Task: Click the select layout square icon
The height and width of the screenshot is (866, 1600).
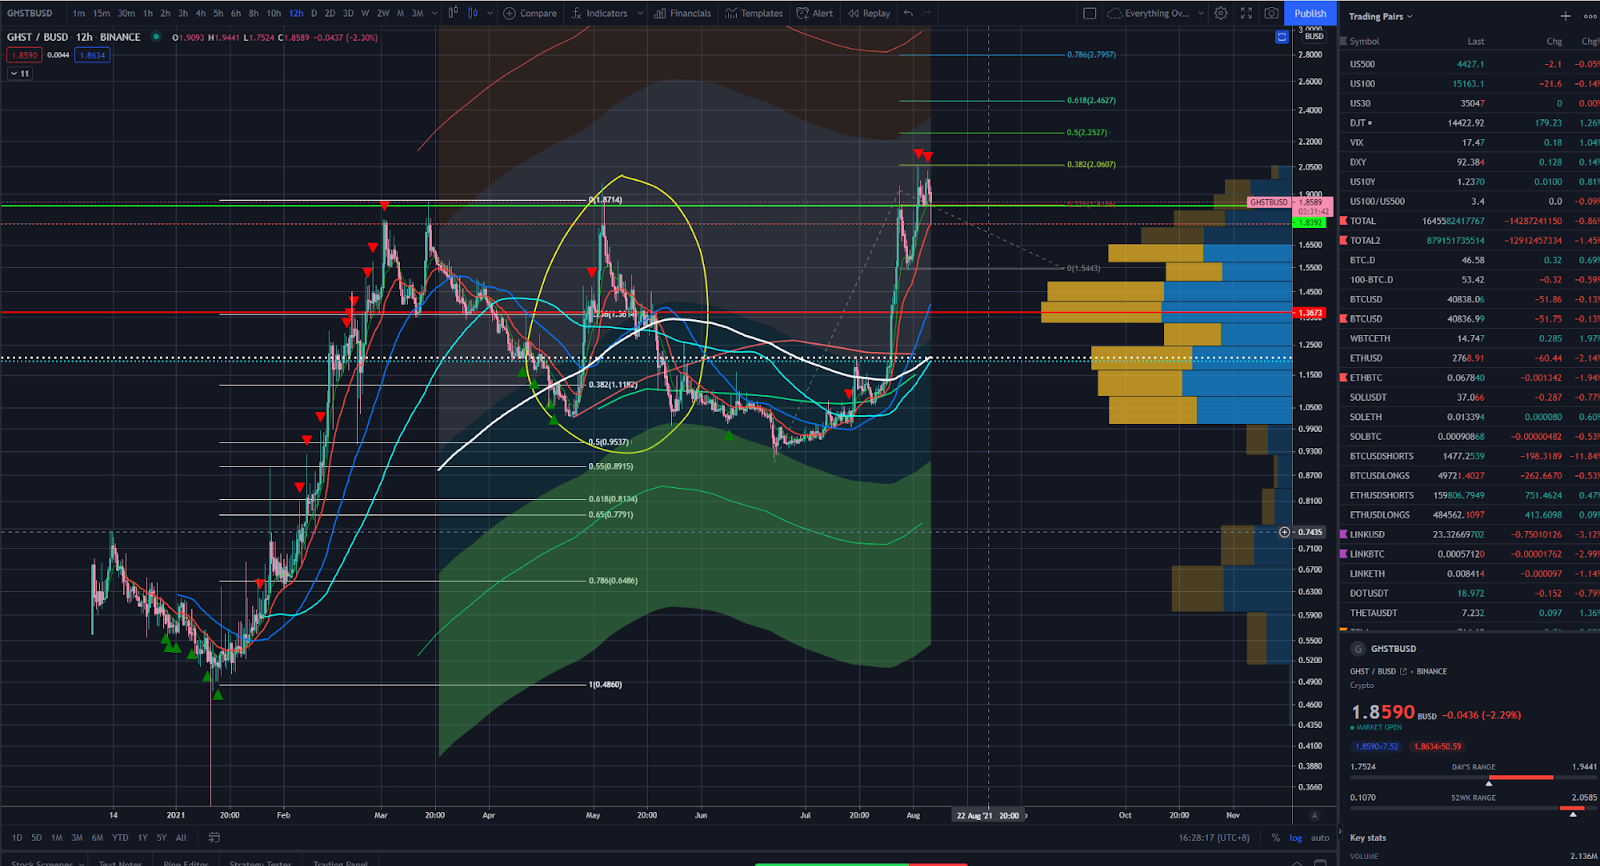Action: [1090, 13]
